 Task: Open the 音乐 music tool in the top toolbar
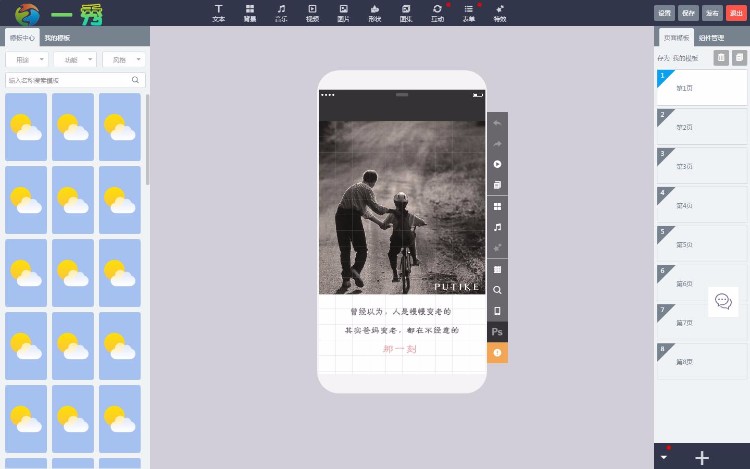tap(281, 13)
